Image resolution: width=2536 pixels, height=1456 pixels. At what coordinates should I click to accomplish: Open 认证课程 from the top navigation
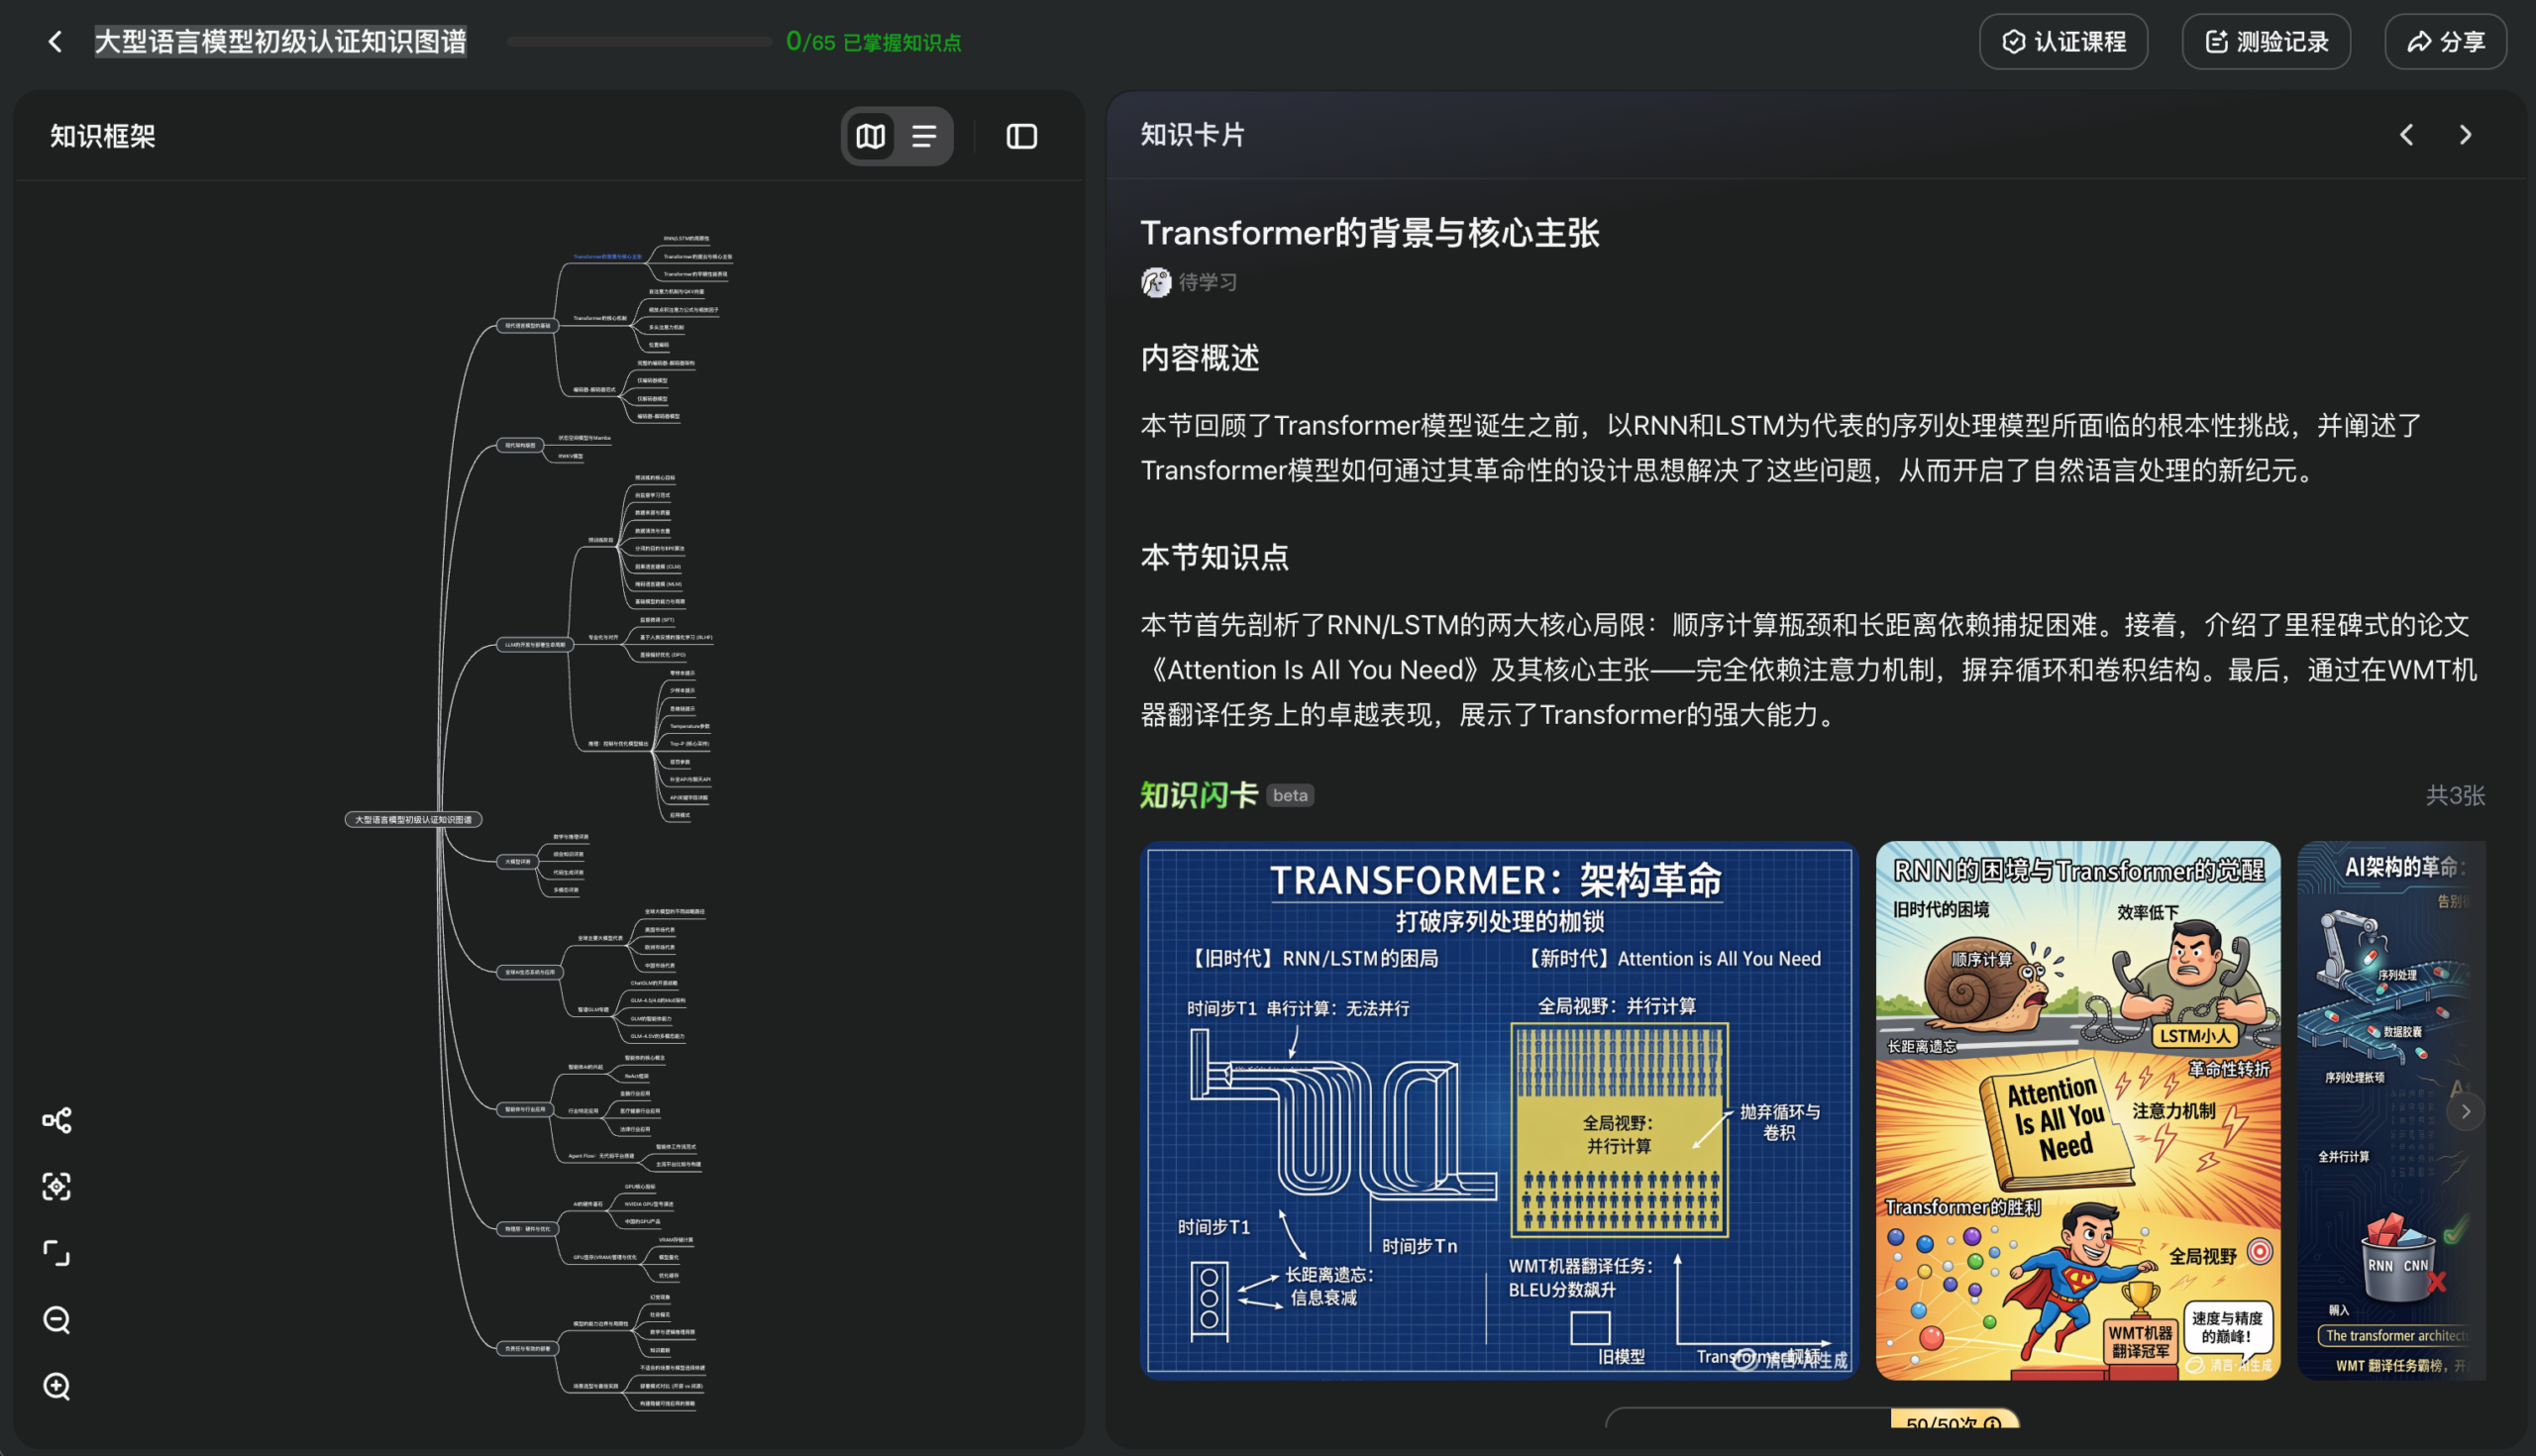[2063, 42]
